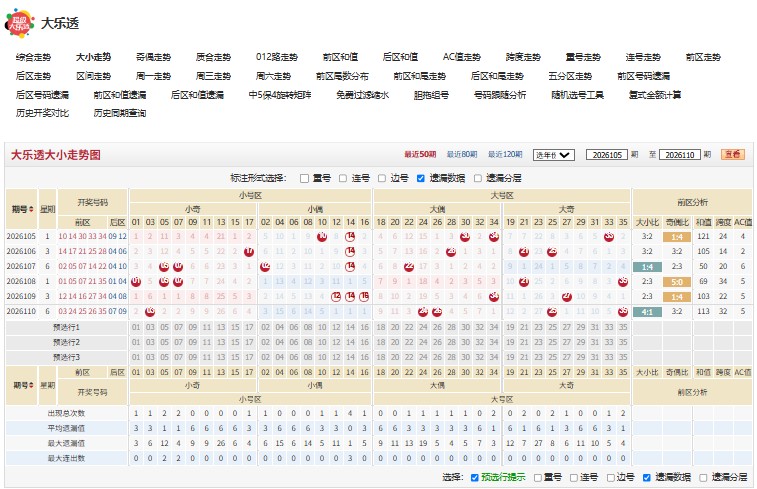The image size is (757, 489).
Task: Sort by 期号 using top header arrows
Action: [x=31, y=209]
